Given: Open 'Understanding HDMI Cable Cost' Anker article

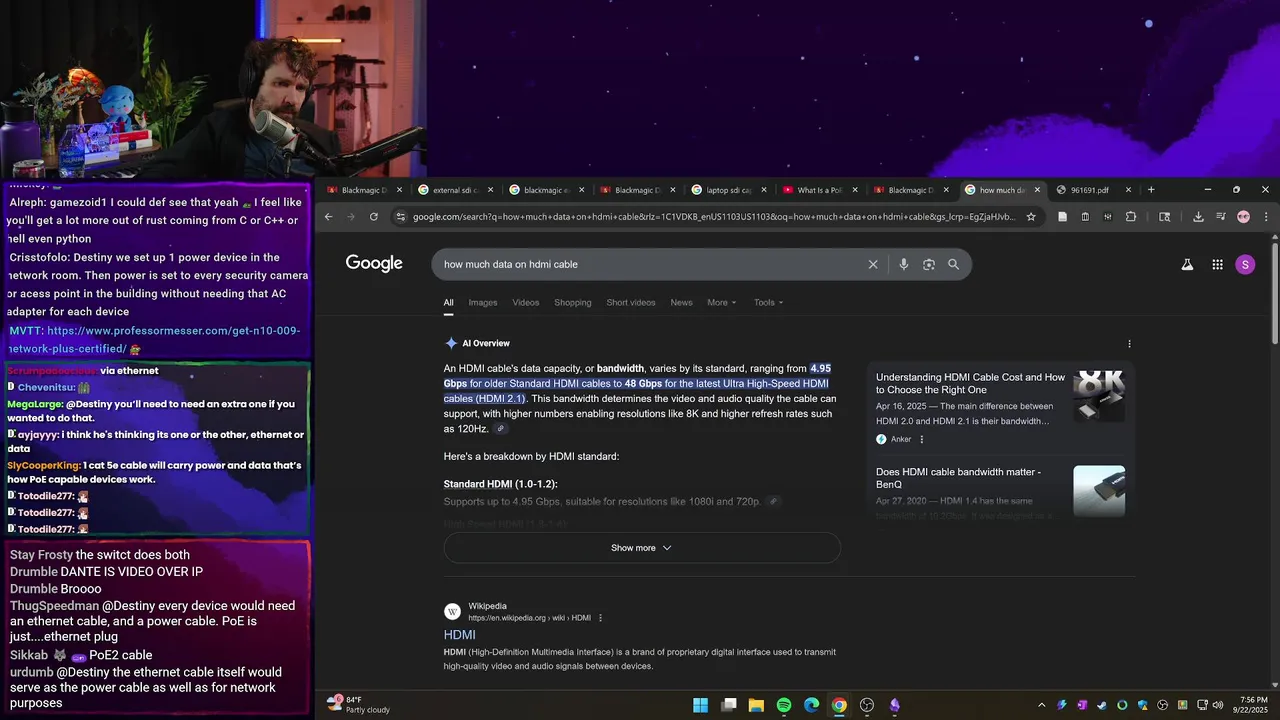Looking at the screenshot, I should pos(970,384).
